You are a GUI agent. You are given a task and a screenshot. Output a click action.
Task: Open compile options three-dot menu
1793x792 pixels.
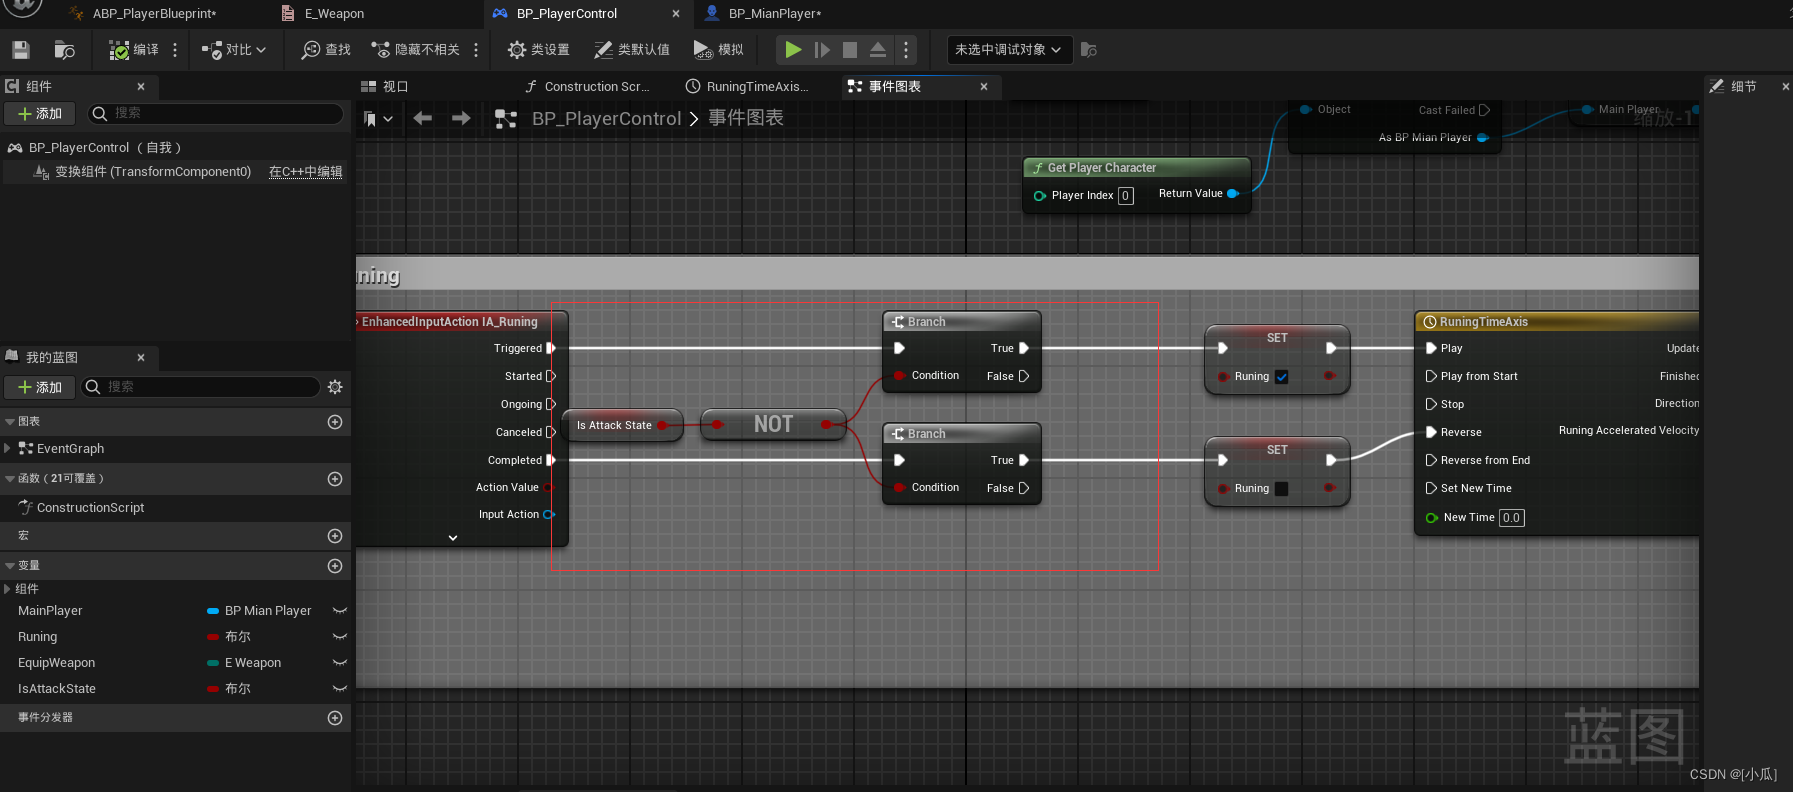175,50
